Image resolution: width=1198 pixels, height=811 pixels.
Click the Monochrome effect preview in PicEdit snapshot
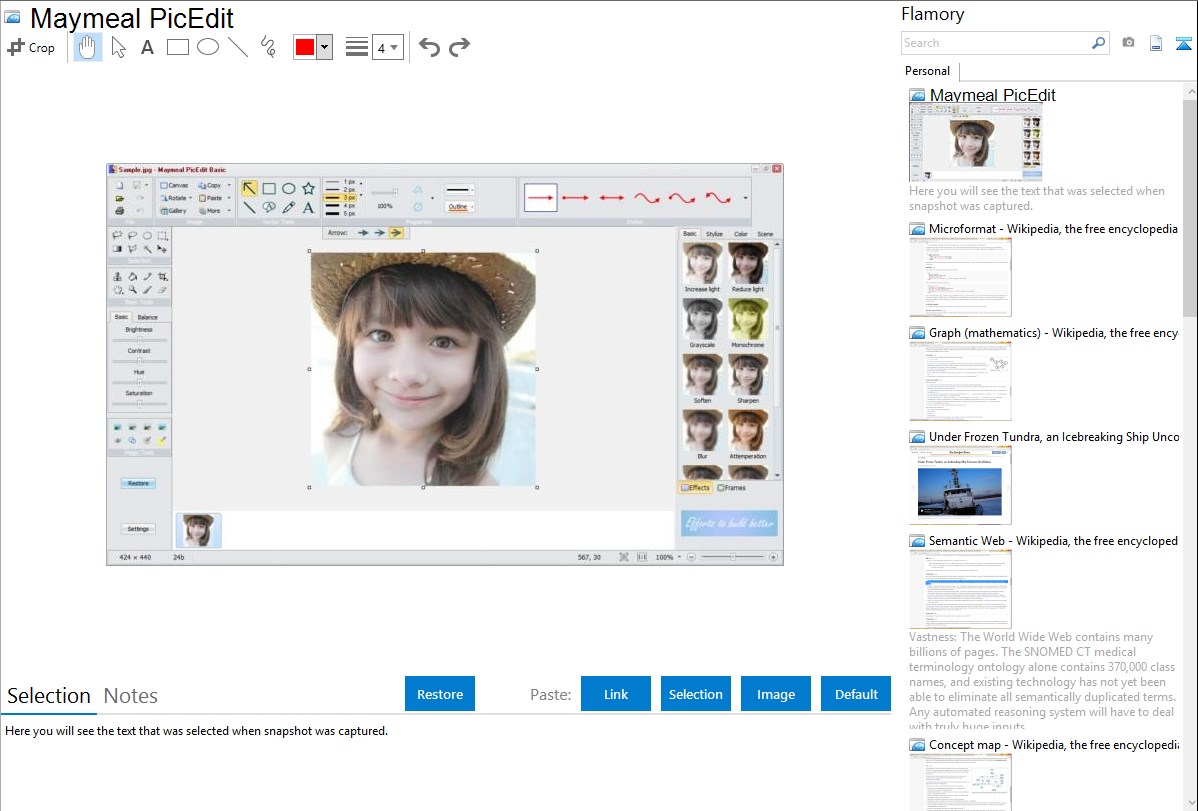pyautogui.click(x=747, y=319)
